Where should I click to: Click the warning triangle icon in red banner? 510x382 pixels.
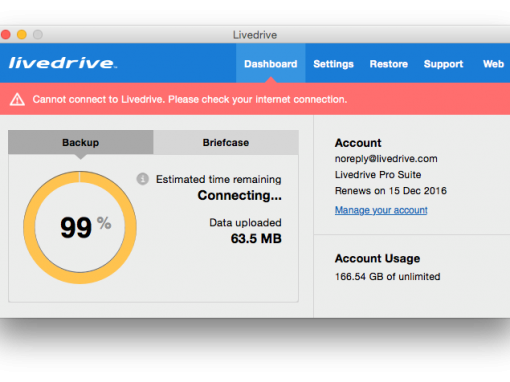coord(17,100)
